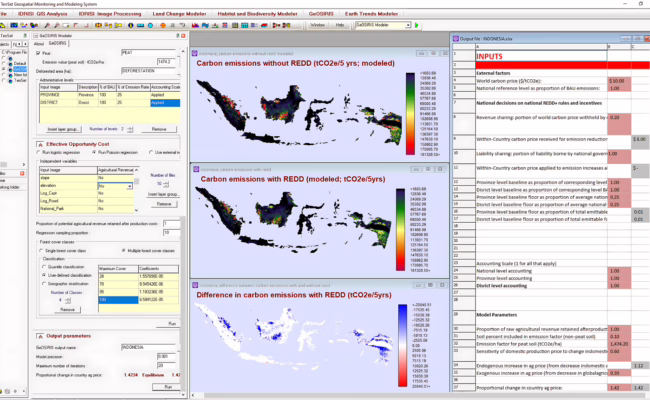
Task: Click the red-blue histogram toolbar icon
Action: click(195, 25)
